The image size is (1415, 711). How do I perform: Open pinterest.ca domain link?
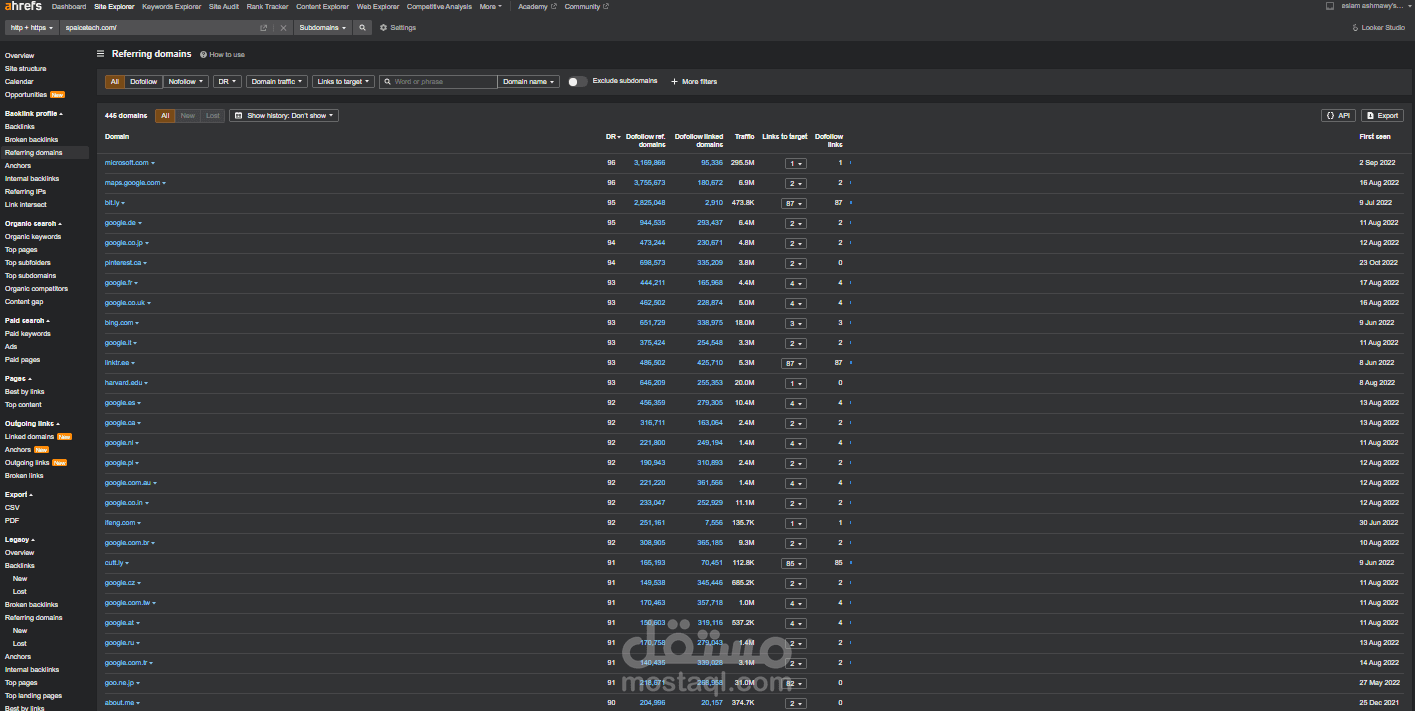[x=123, y=263]
